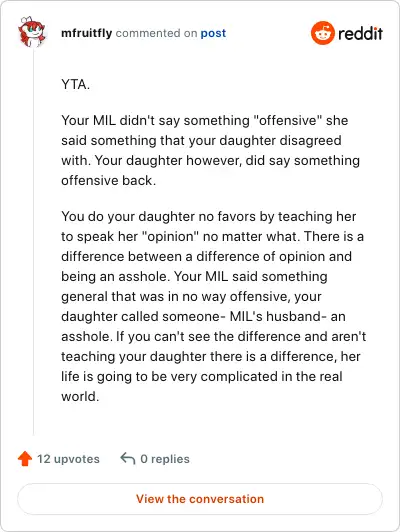Click the Reddit Snoo logo icon
Screen dimensions: 400x532
tap(323, 33)
